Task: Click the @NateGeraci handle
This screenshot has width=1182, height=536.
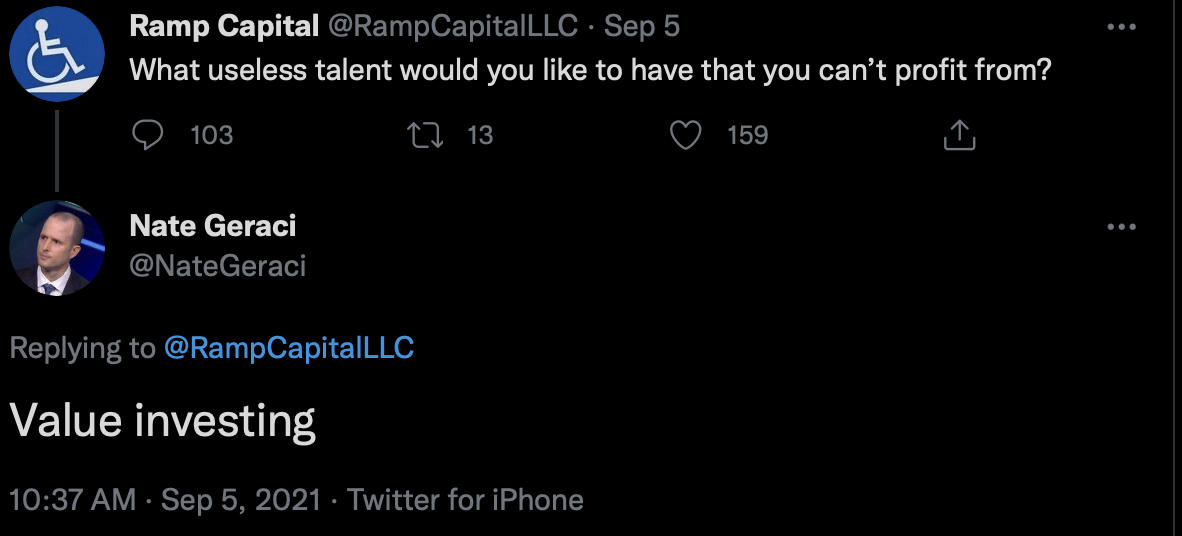Action: click(218, 265)
